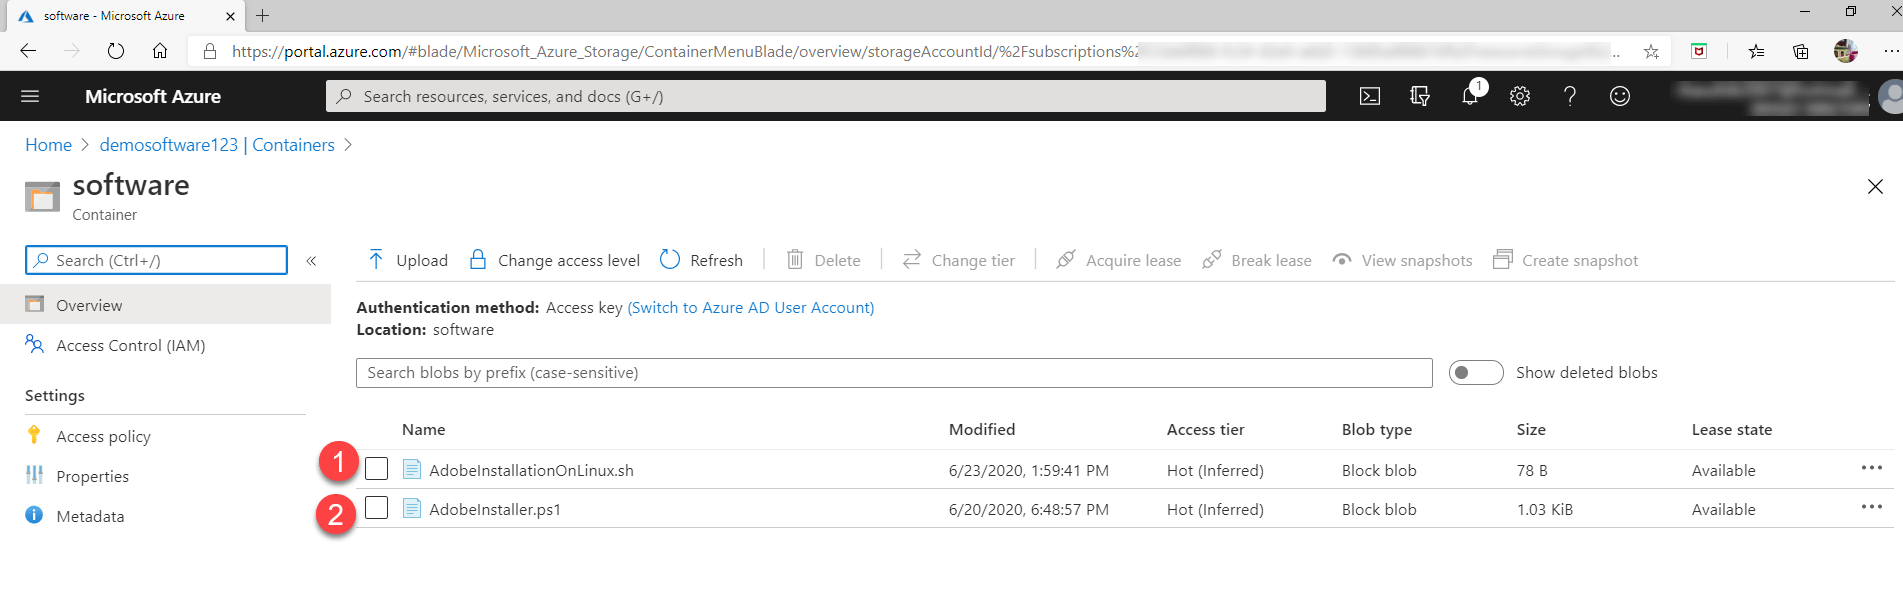The height and width of the screenshot is (591, 1903).
Task: Open the feedback smiley icon
Action: [x=1620, y=96]
